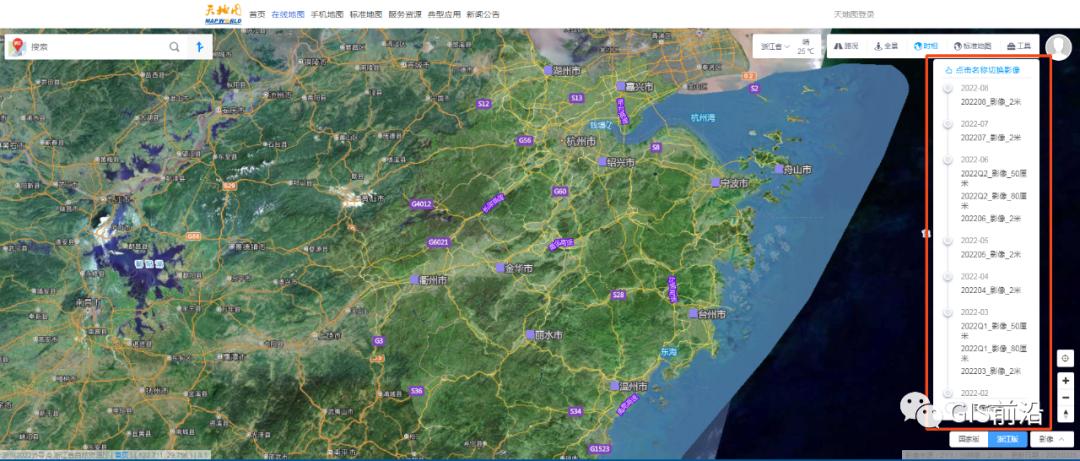This screenshot has width=1080, height=461.
Task: Open the 服务资源 service resources menu
Action: coord(405,14)
